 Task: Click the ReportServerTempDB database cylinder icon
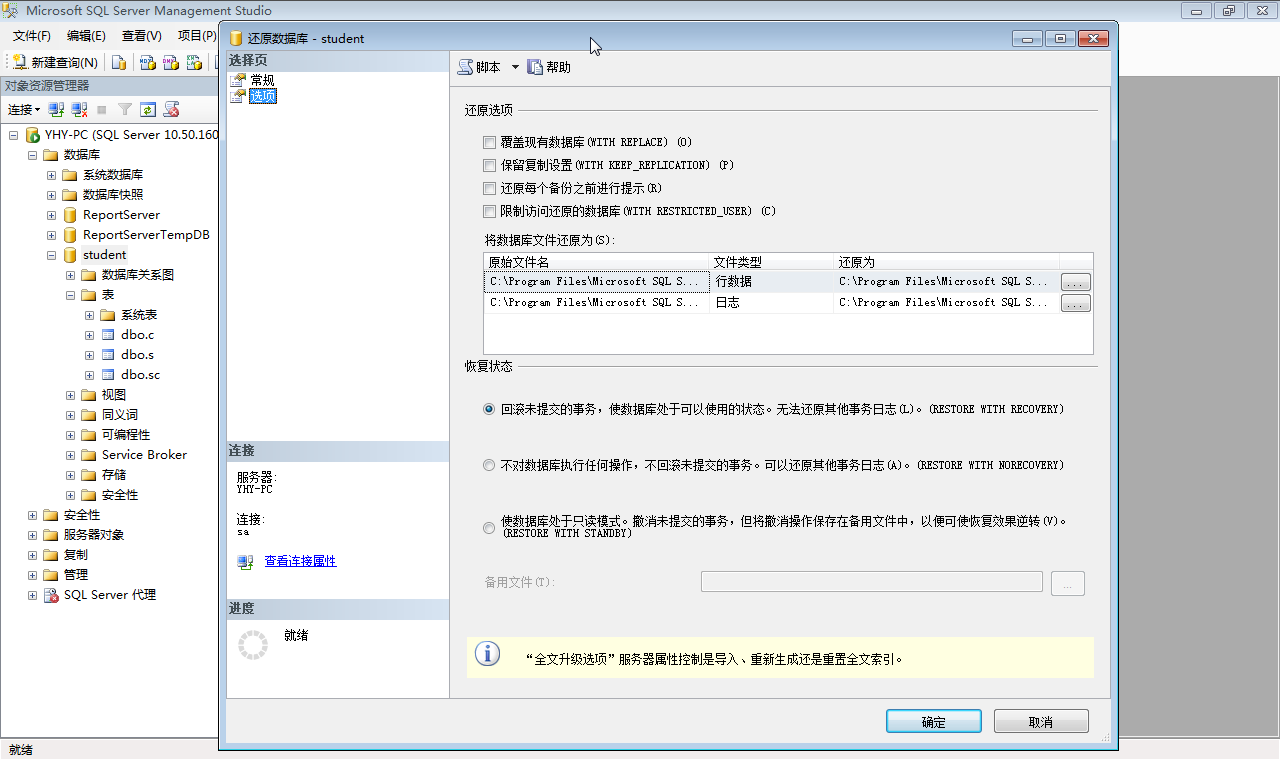70,235
